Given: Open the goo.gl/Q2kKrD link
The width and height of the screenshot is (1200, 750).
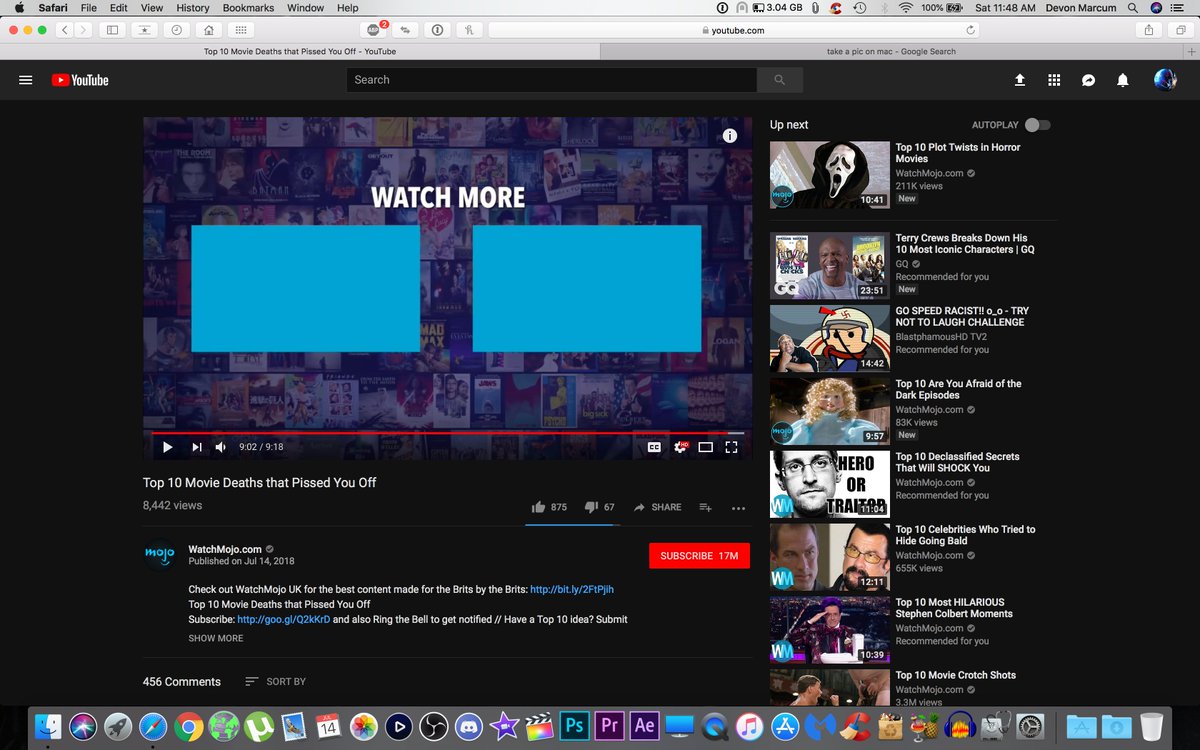Looking at the screenshot, I should (283, 620).
